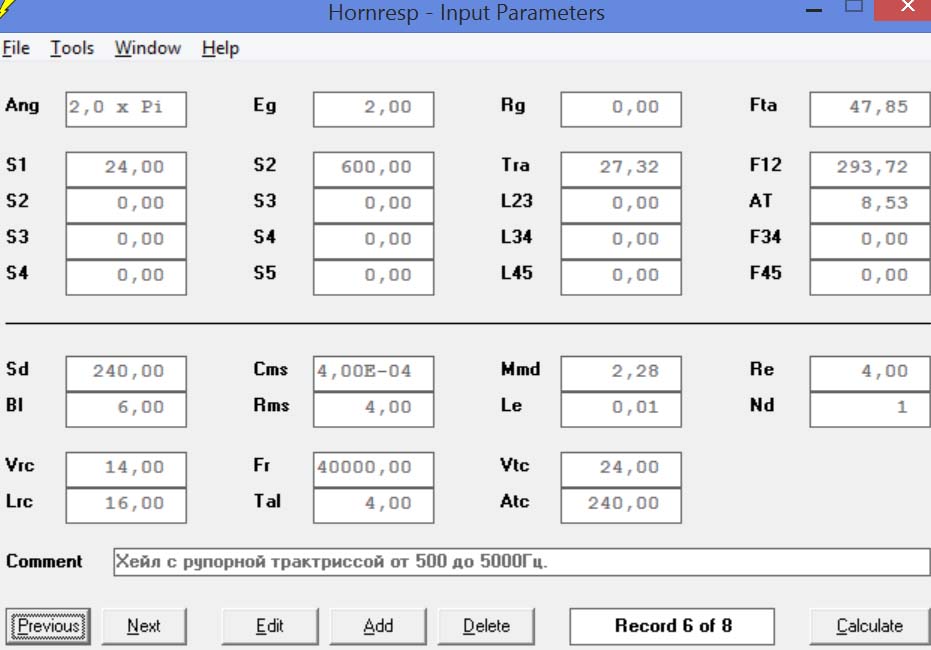This screenshot has width=931, height=650.
Task: Click the Comment text field
Action: [522, 562]
